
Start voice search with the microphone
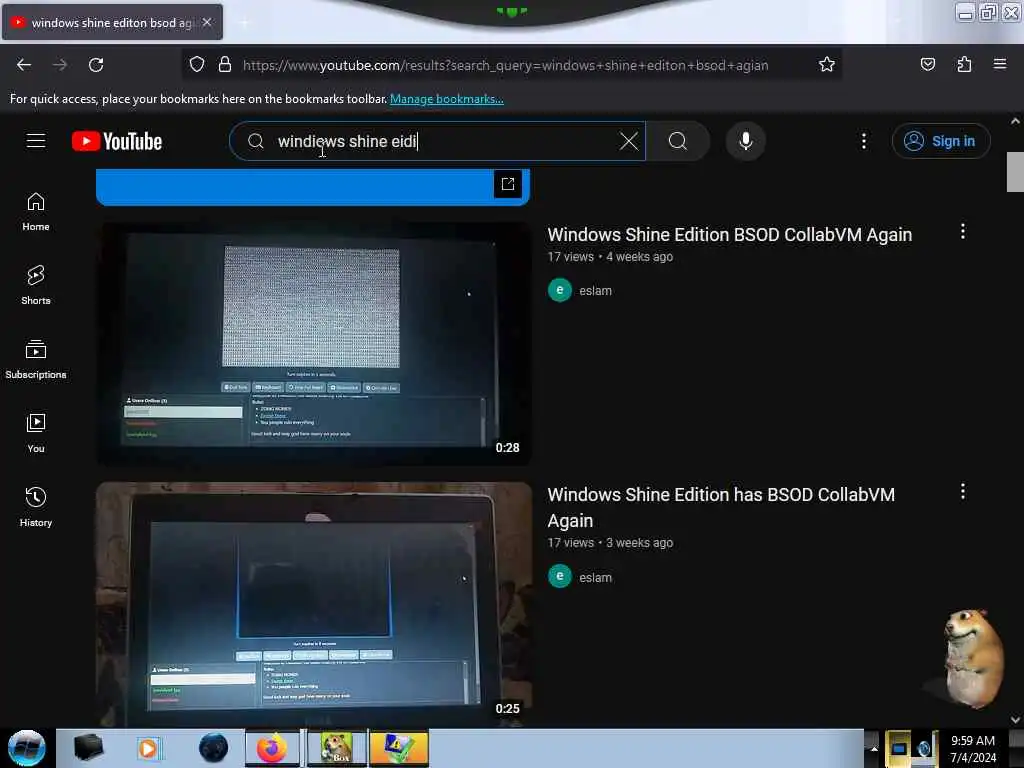pos(746,141)
